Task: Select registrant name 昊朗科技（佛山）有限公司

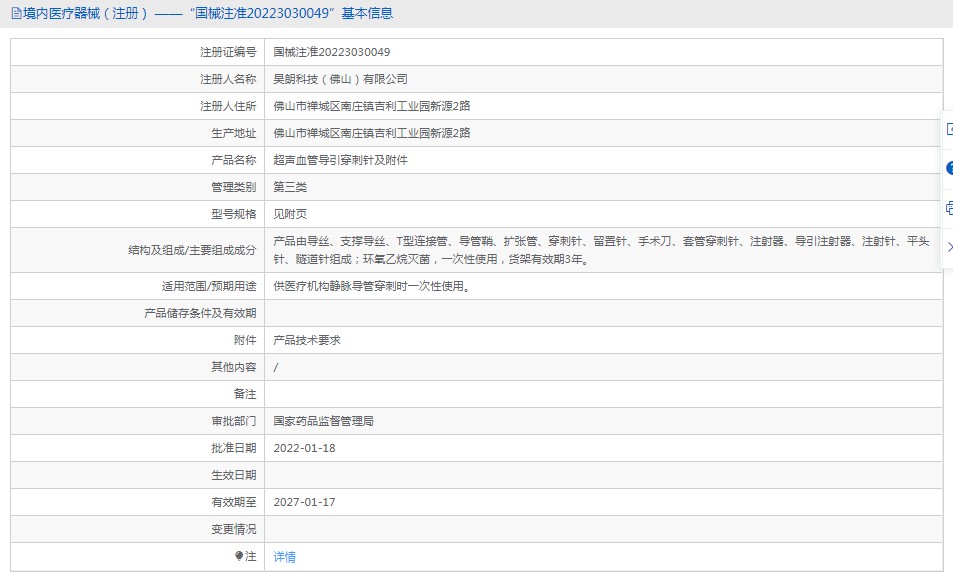Action: [340, 79]
